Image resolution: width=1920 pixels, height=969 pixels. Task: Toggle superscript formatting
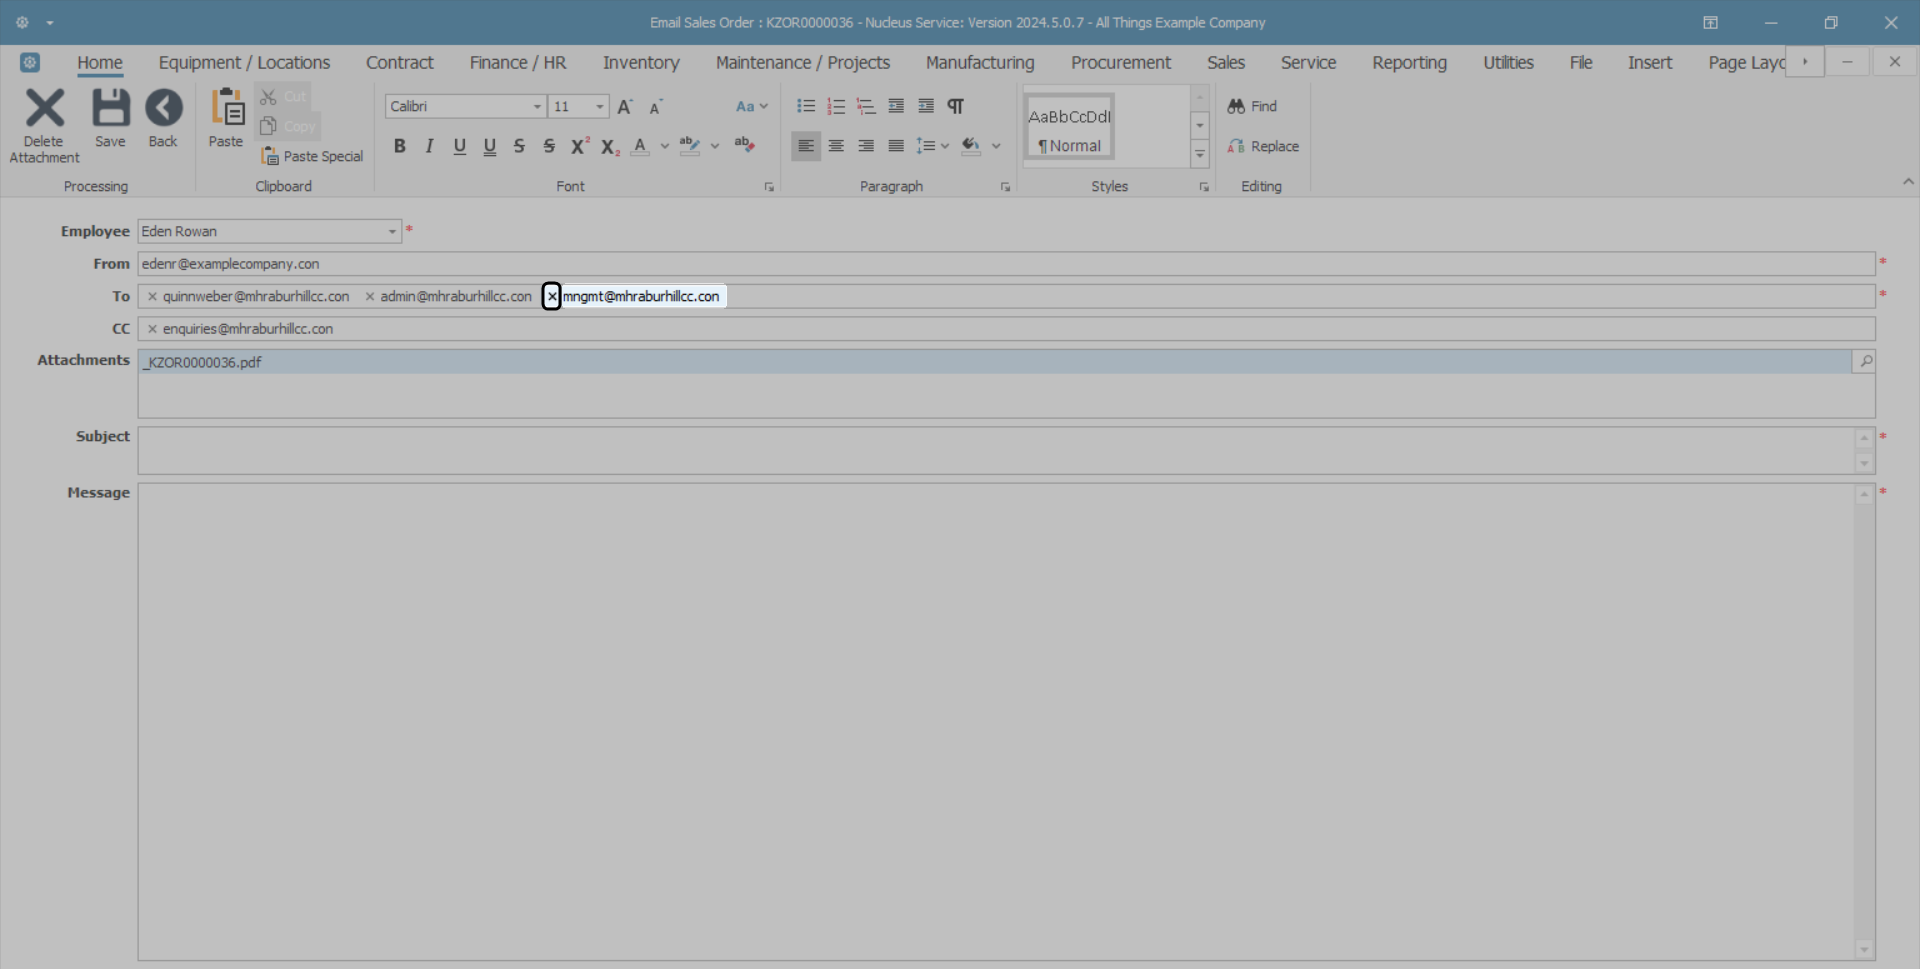click(580, 146)
